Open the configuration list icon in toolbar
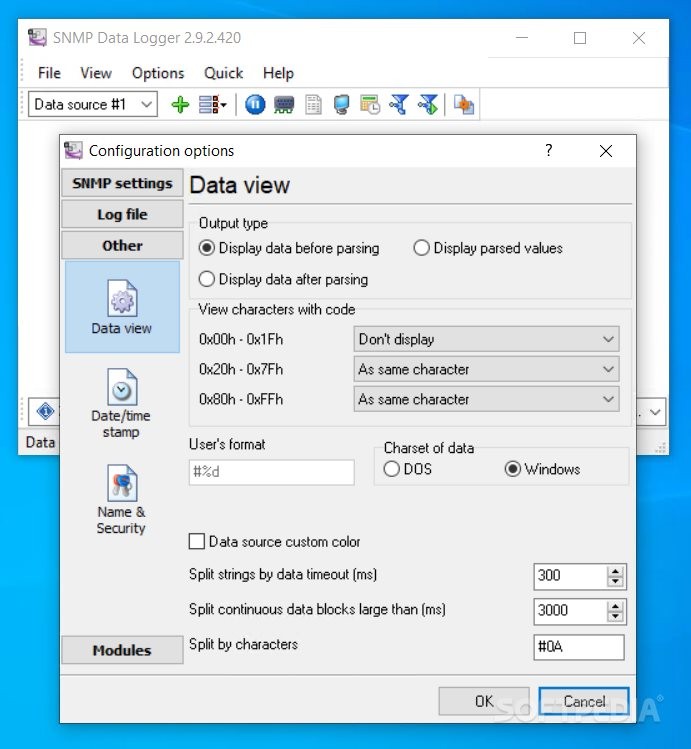Image resolution: width=691 pixels, height=749 pixels. coord(212,104)
